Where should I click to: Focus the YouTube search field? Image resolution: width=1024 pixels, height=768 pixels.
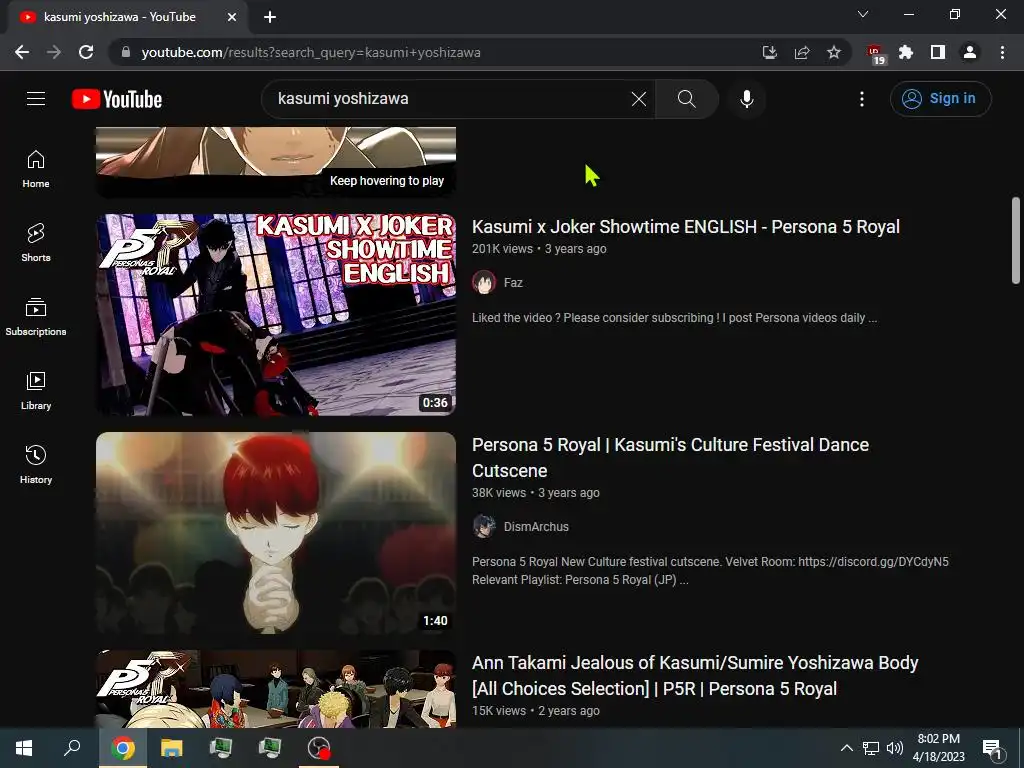pyautogui.click(x=451, y=99)
